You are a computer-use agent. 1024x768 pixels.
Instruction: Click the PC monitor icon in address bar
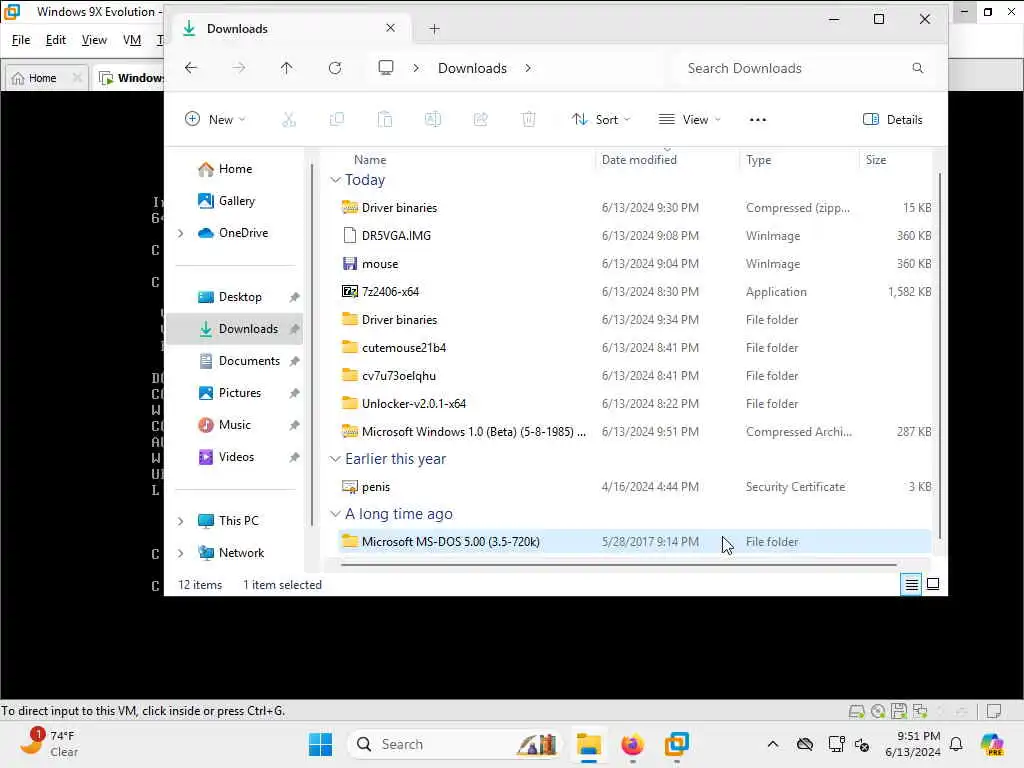pos(386,68)
